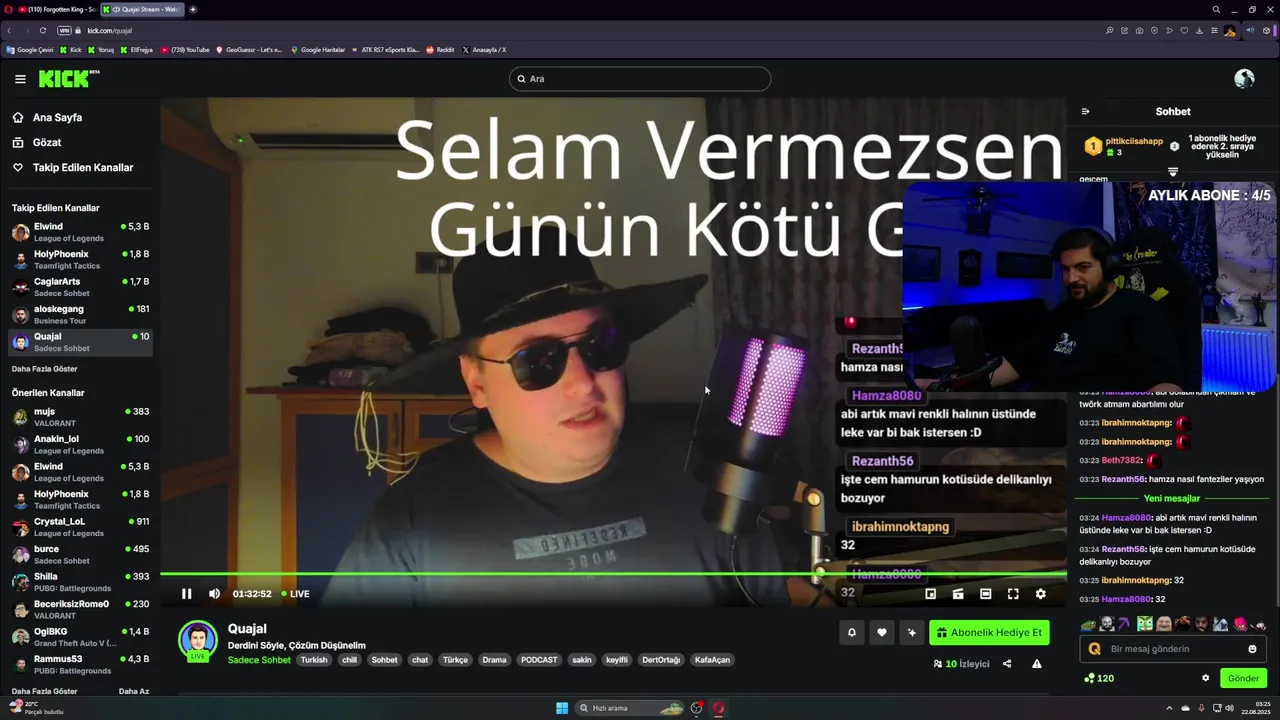Open Google Çeviri bookmark

30,49
